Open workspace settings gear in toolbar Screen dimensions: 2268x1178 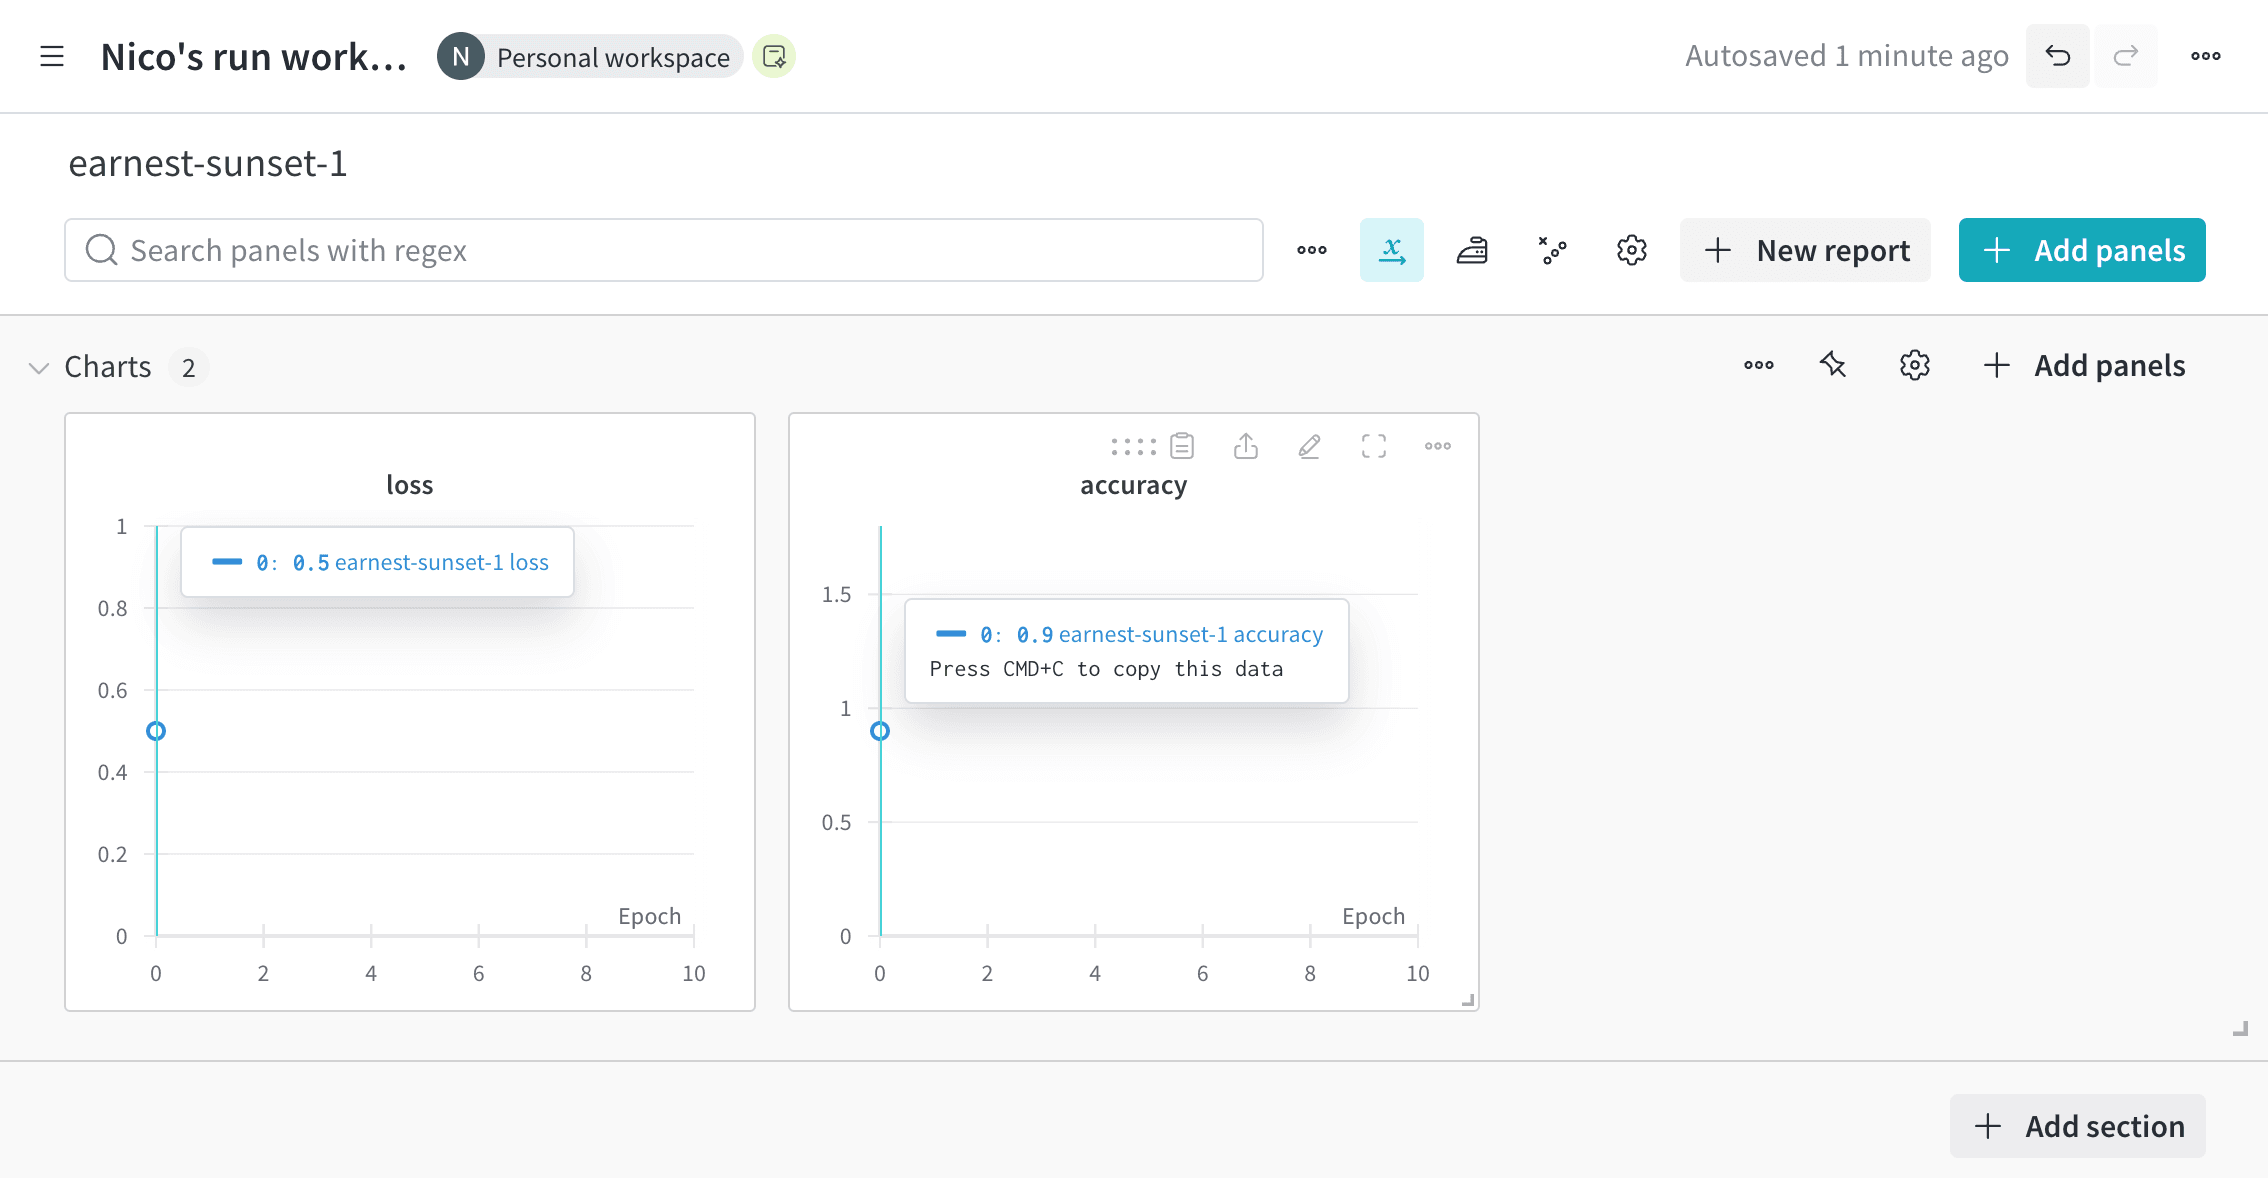tap(1632, 250)
